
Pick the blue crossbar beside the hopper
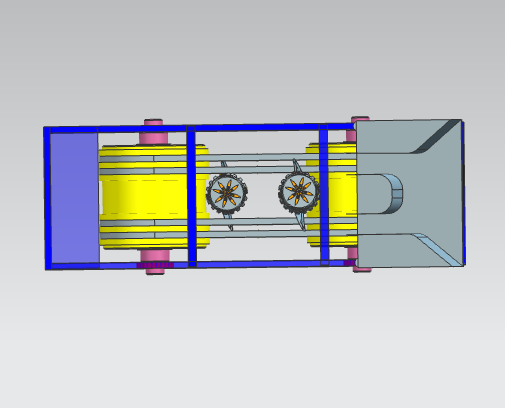point(324,195)
